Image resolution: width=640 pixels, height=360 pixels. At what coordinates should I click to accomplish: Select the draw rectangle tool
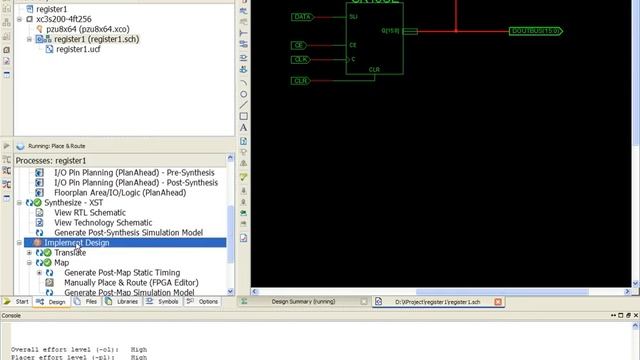point(244,116)
